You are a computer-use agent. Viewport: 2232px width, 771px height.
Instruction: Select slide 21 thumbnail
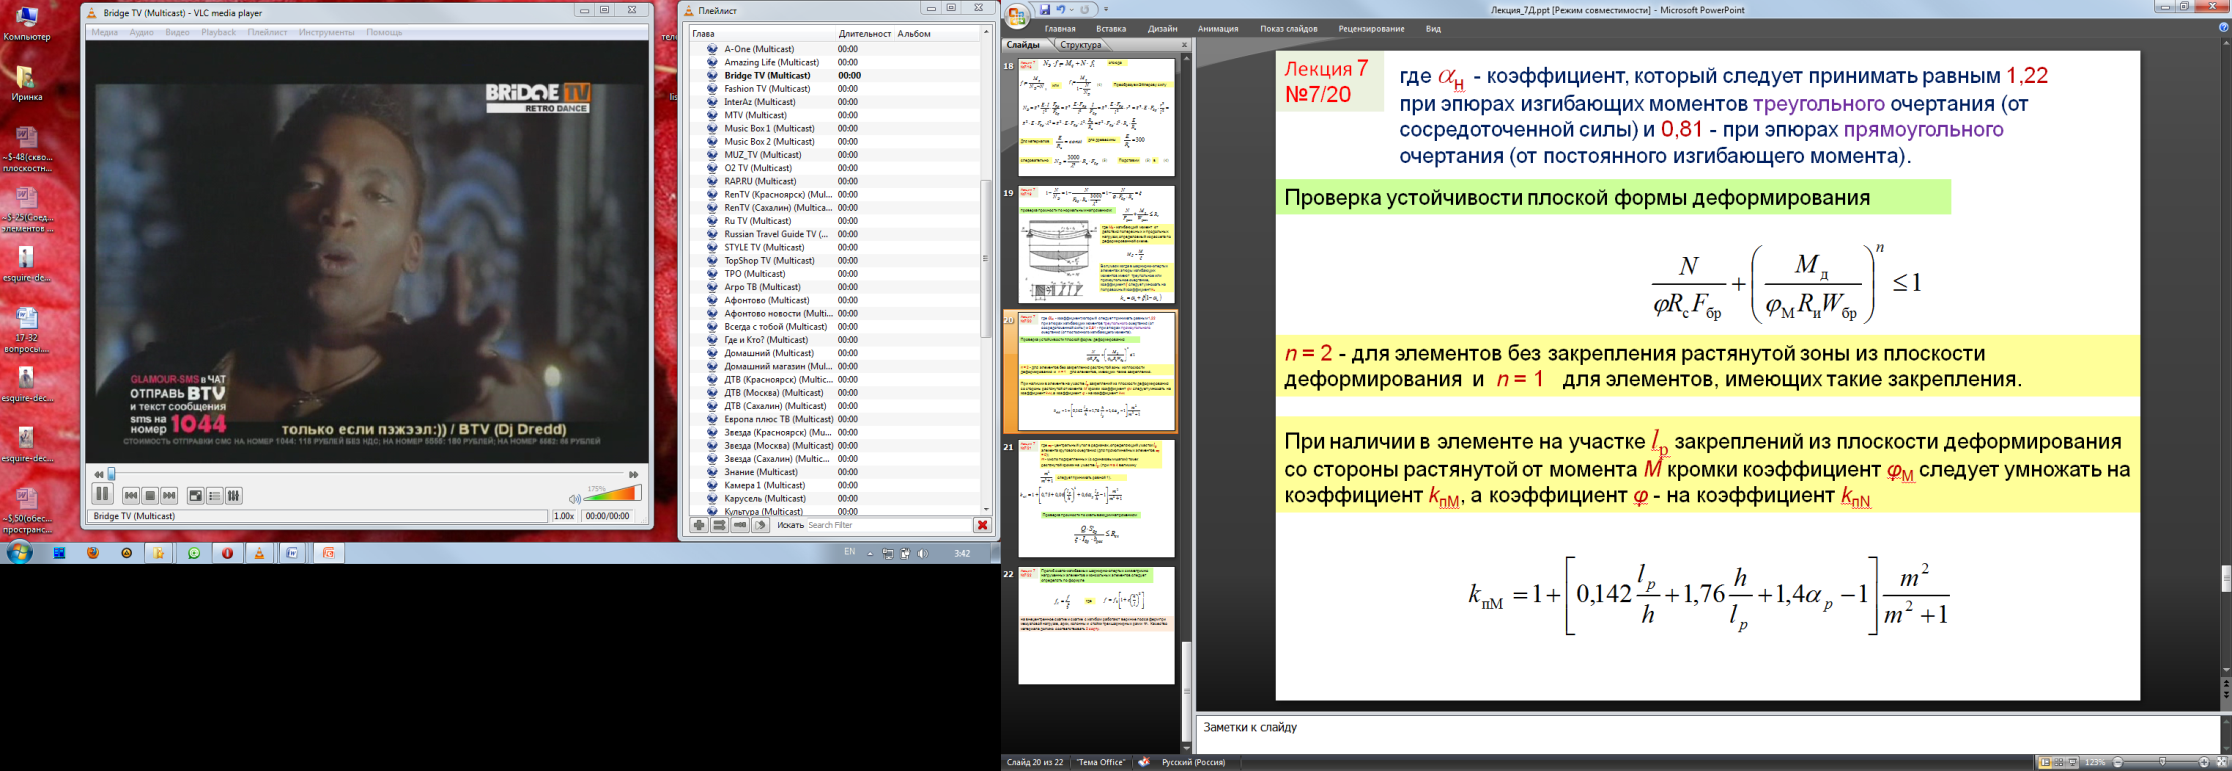(x=1096, y=498)
